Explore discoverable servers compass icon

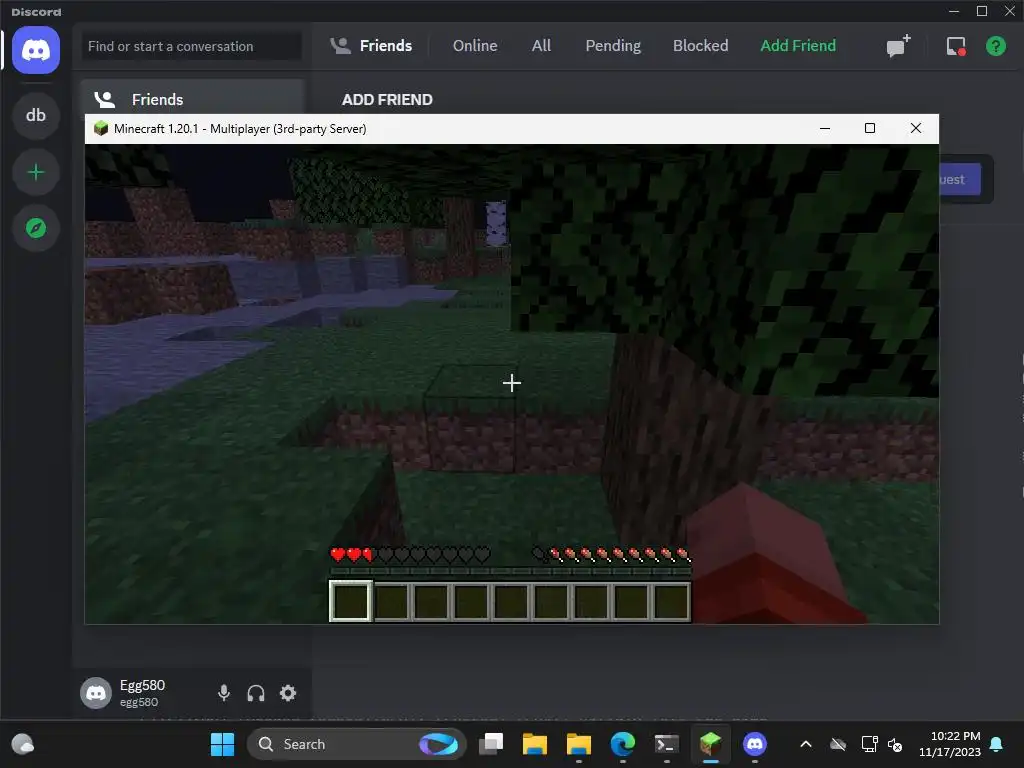[x=36, y=228]
